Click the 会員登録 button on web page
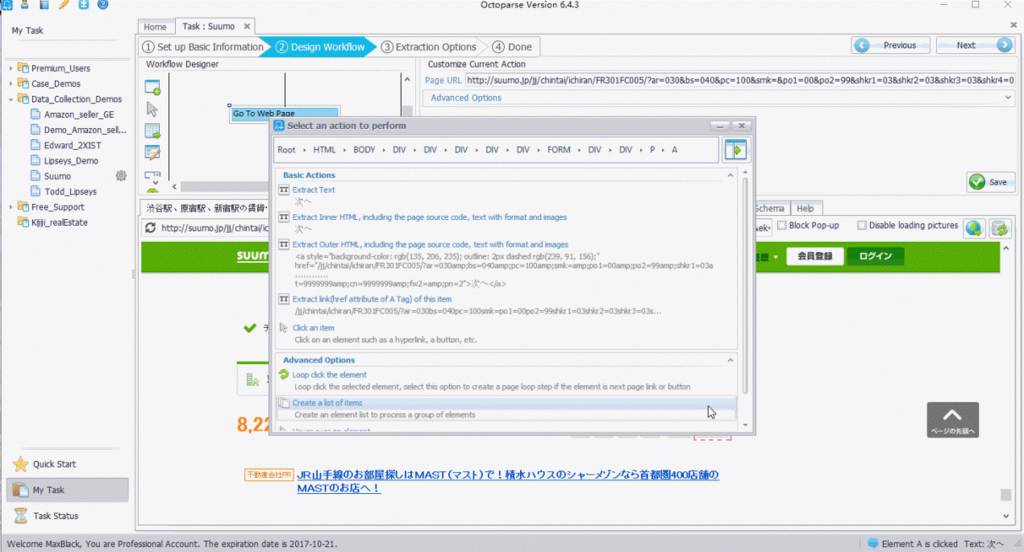 click(814, 256)
